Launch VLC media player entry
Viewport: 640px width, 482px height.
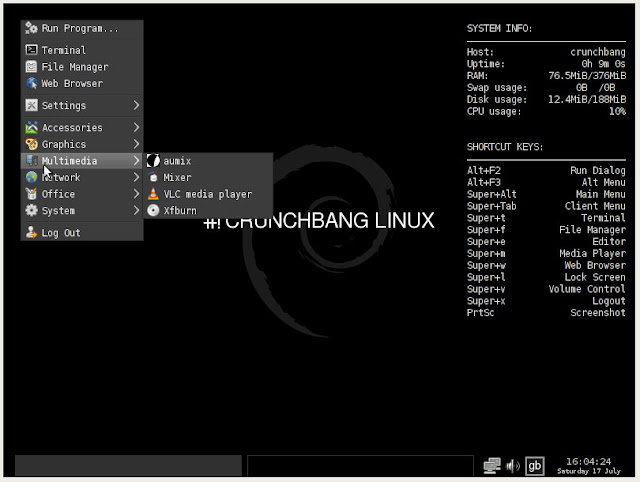tap(208, 194)
